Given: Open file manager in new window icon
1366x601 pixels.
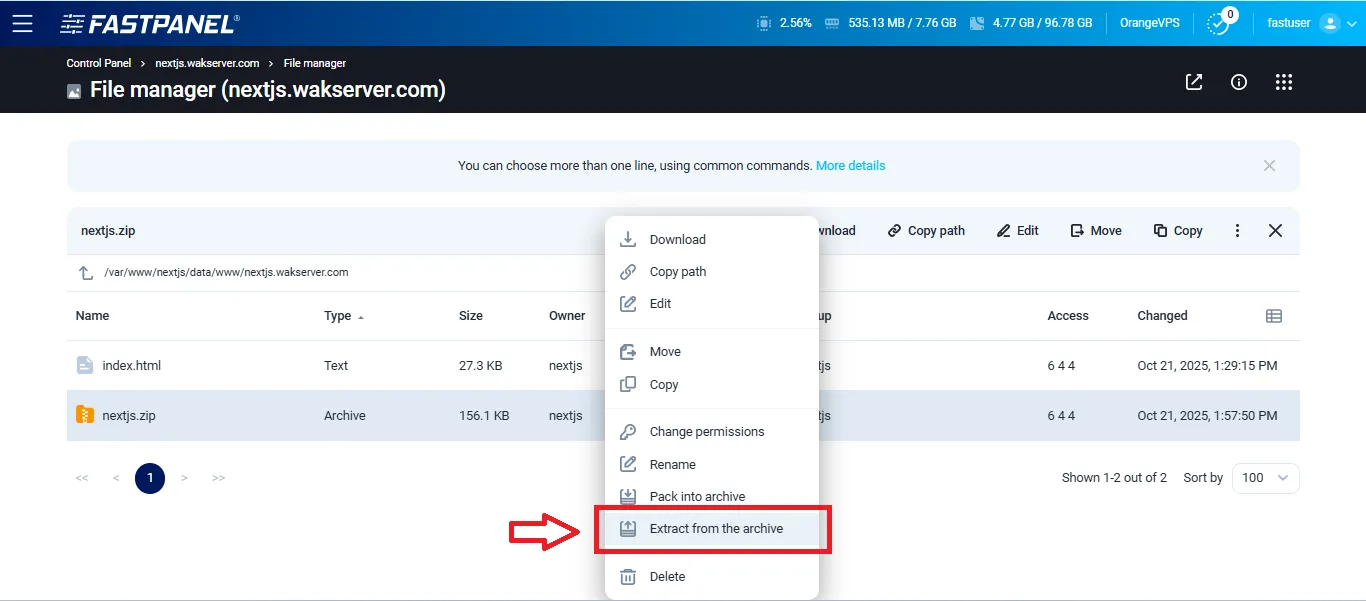Looking at the screenshot, I should [1194, 83].
